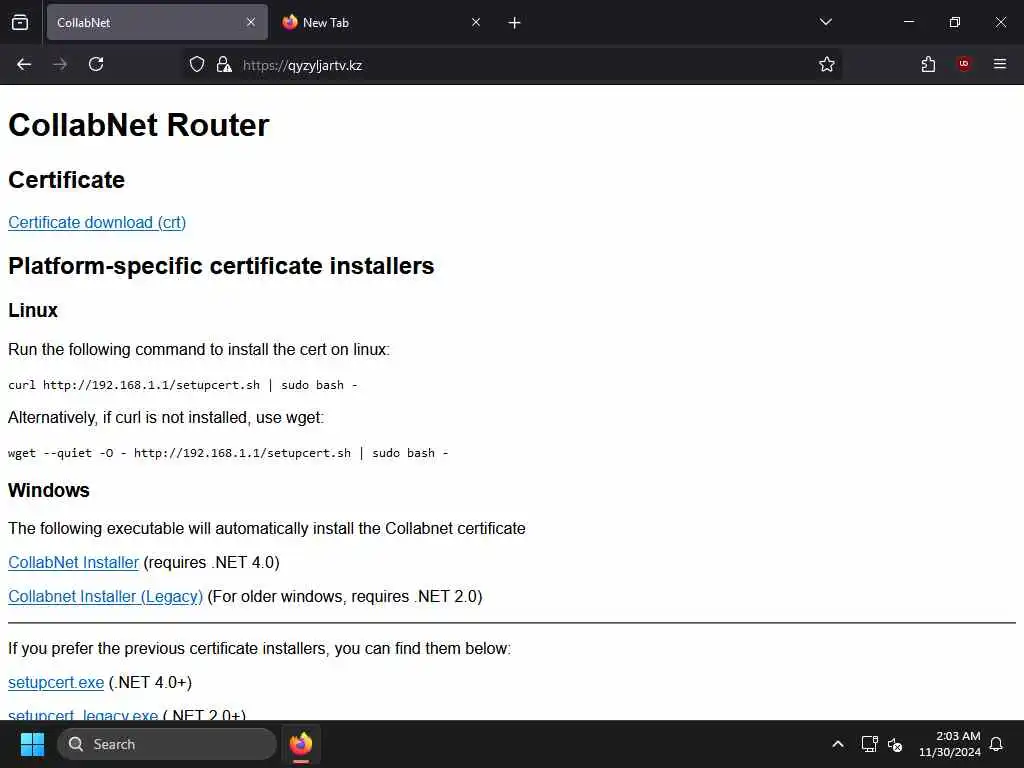Open Collabnet Installer (Legacy) link

(106, 596)
